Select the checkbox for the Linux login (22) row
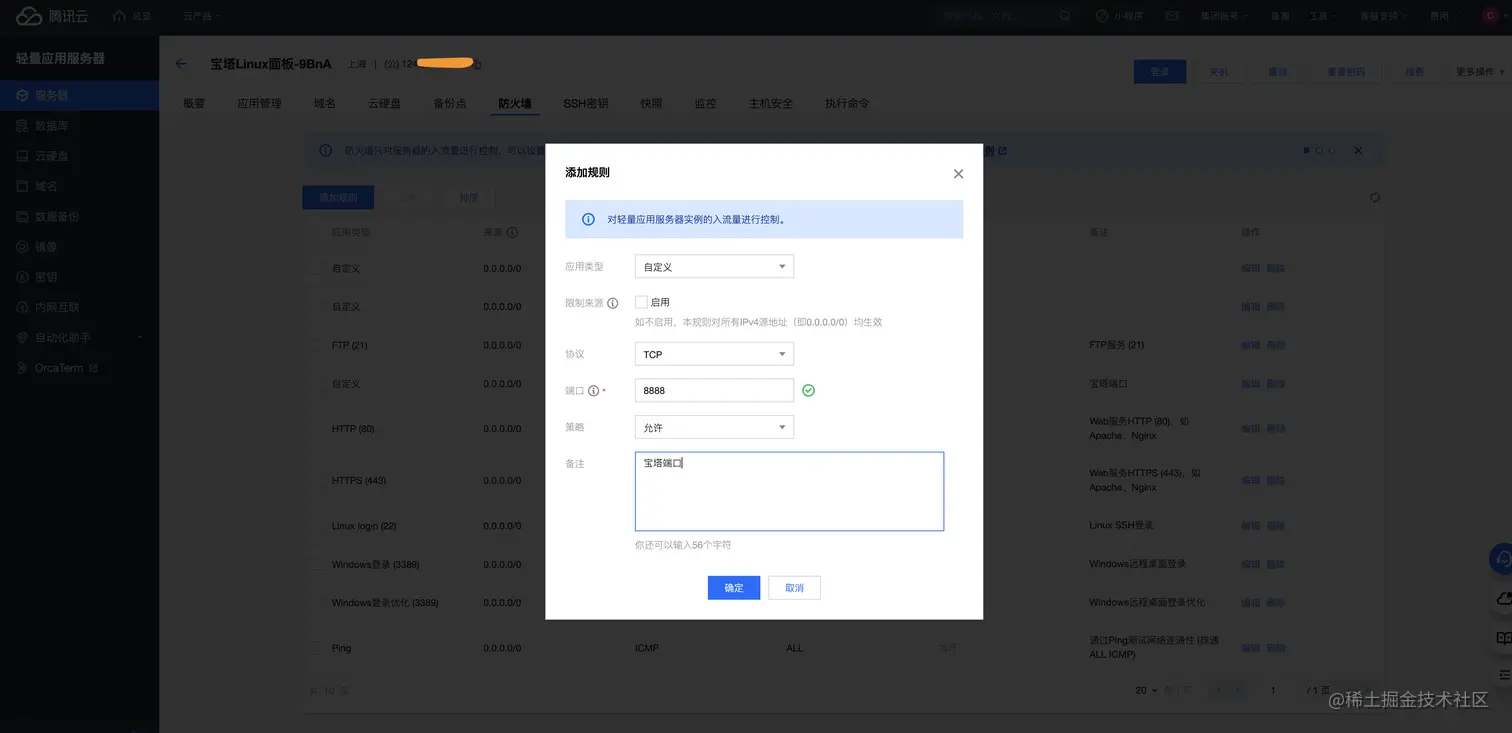The height and width of the screenshot is (733, 1512). [x=316, y=526]
